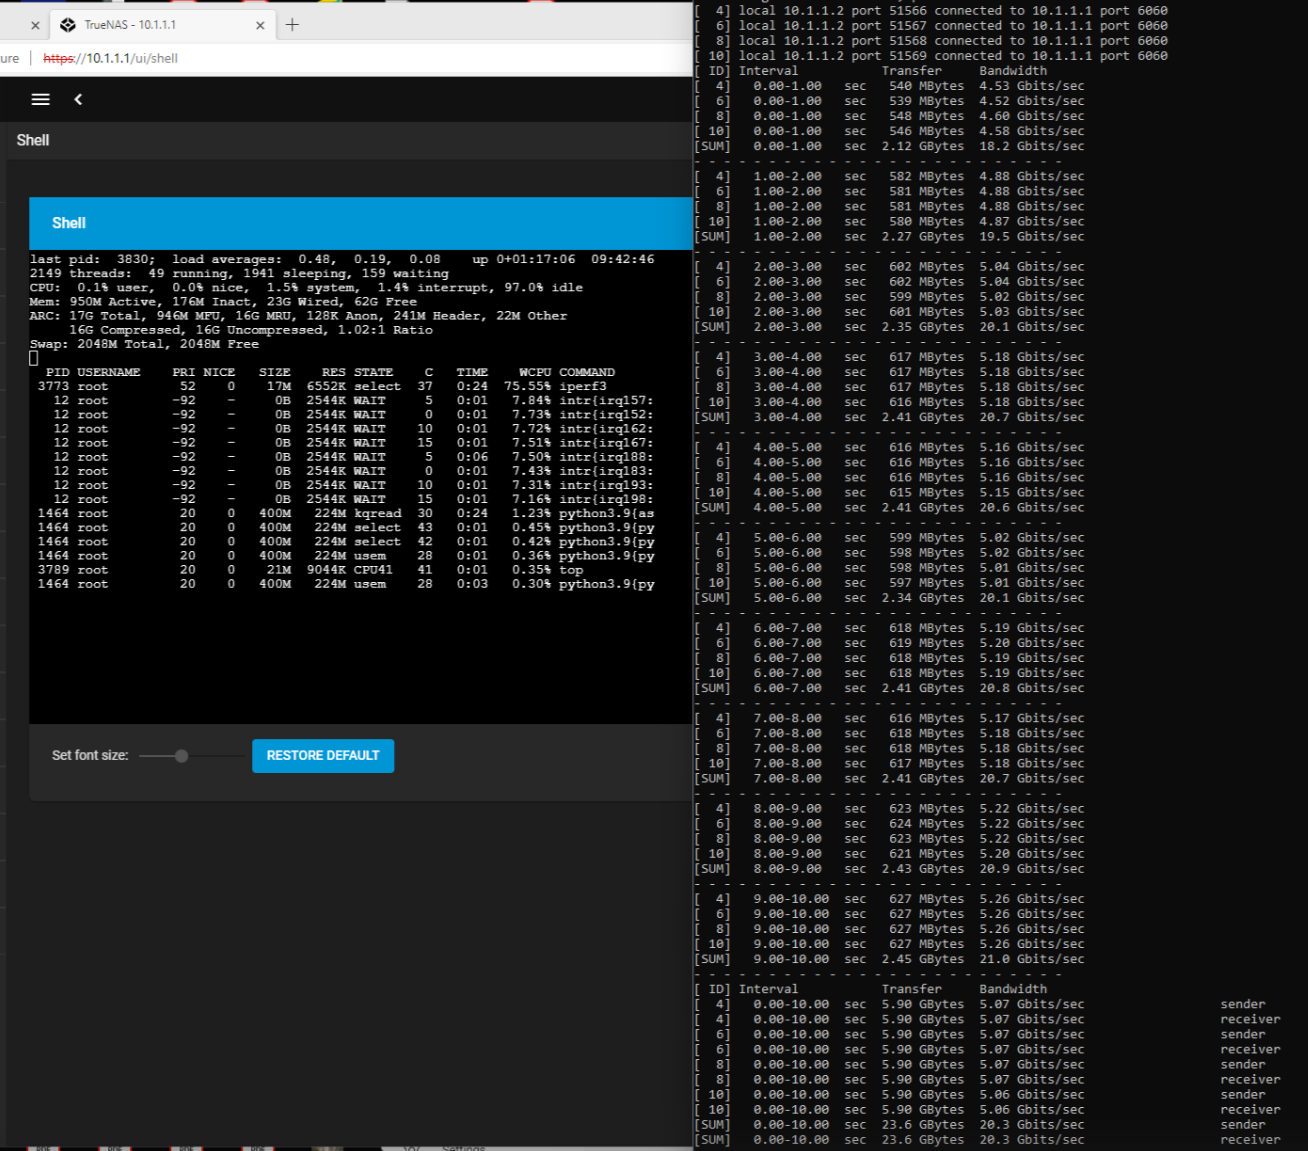Click the font size slider handle
This screenshot has width=1308, height=1151.
click(x=181, y=756)
